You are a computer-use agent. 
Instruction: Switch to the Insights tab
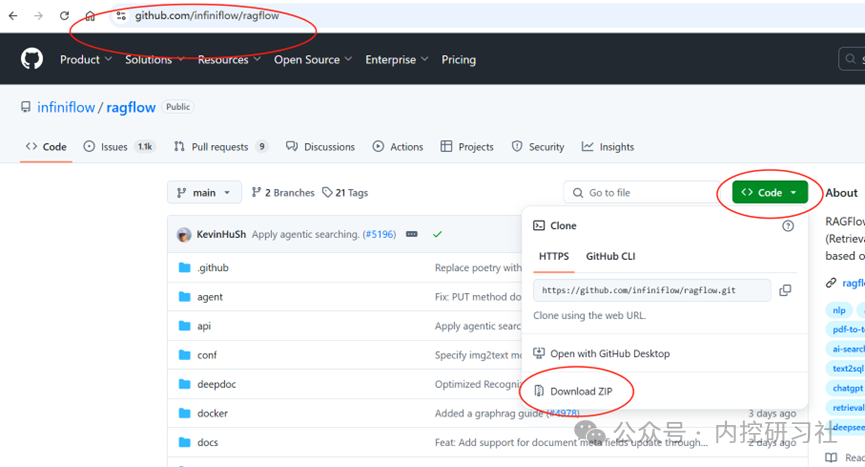coord(608,147)
